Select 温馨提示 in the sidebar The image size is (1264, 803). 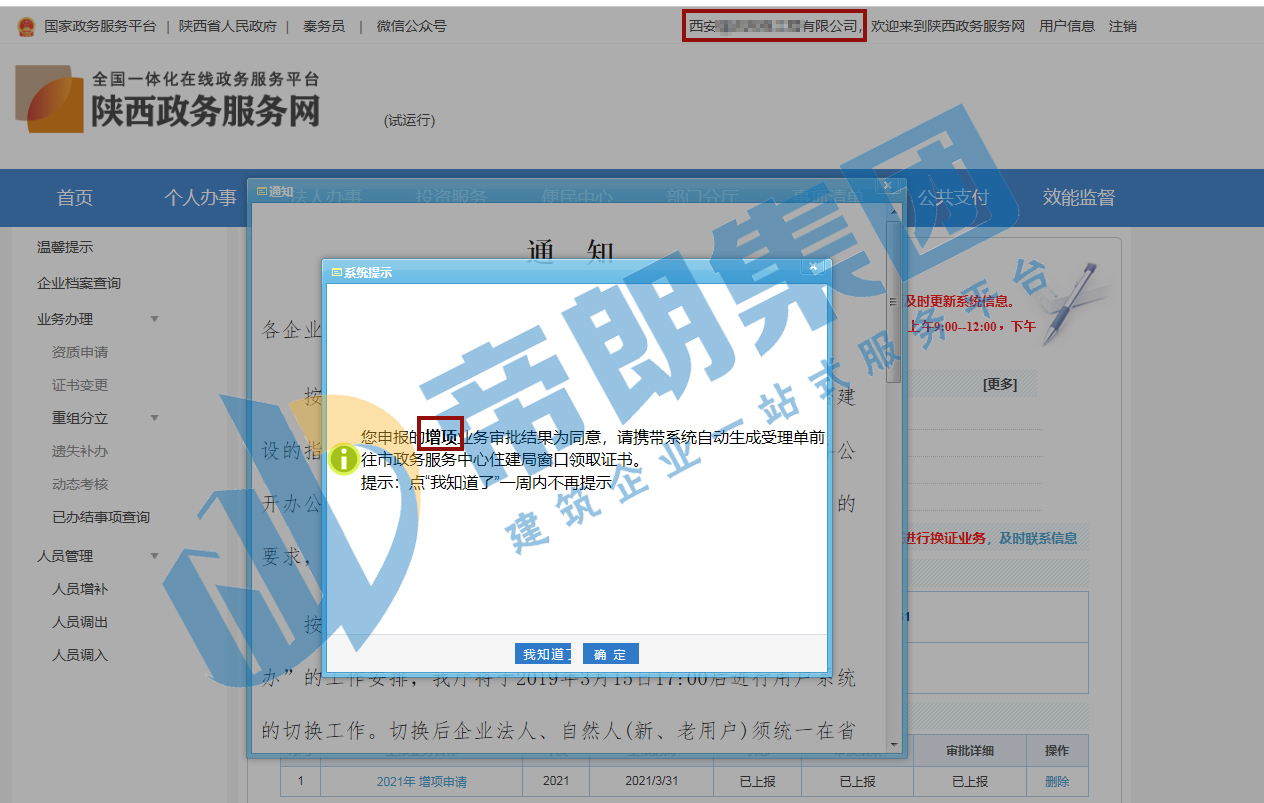pyautogui.click(x=65, y=247)
